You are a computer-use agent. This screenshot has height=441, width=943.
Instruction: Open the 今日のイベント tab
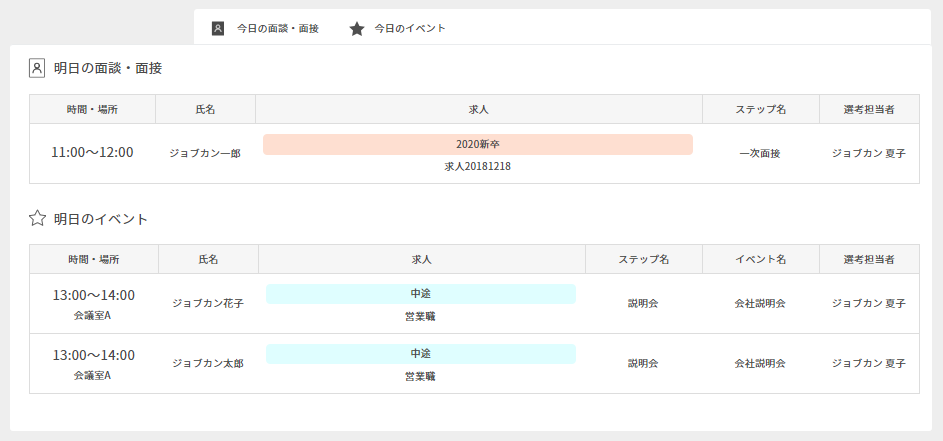(410, 28)
